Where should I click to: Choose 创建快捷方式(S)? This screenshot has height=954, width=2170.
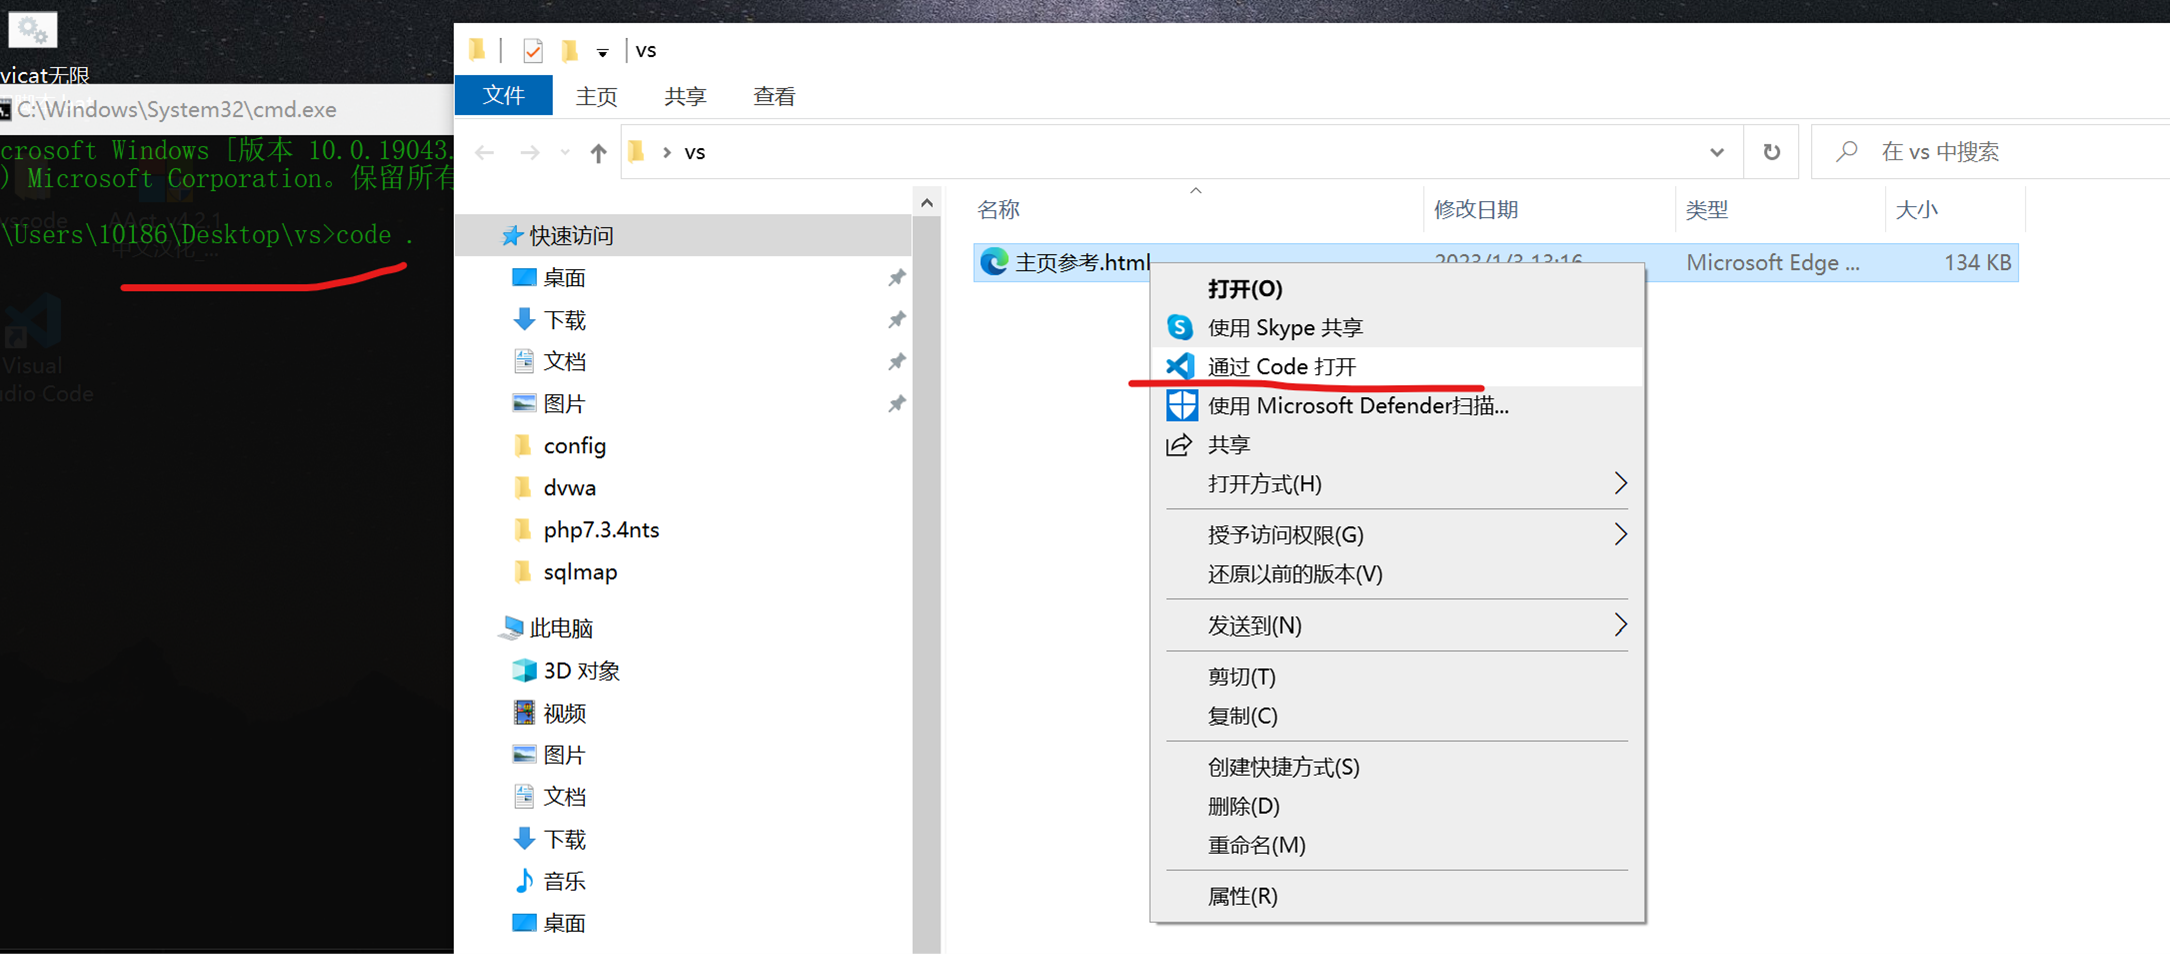pyautogui.click(x=1397, y=767)
